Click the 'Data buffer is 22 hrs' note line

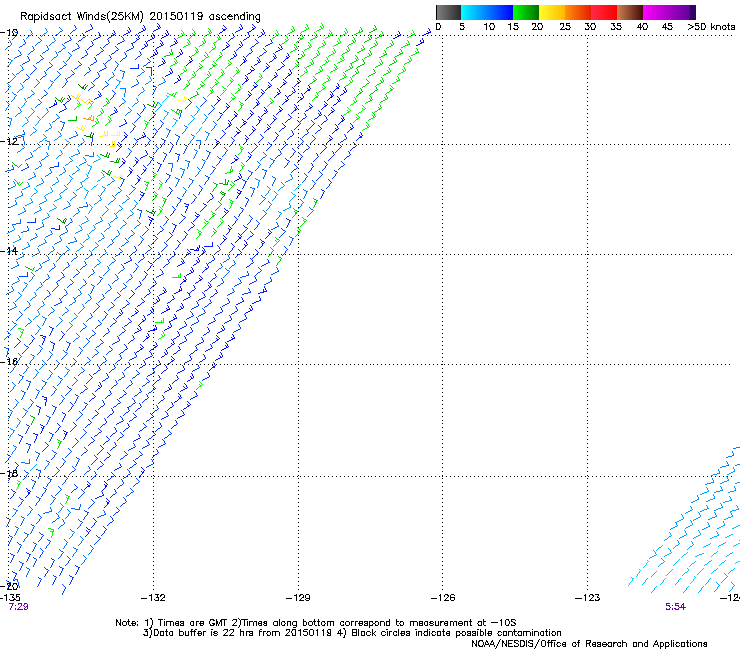352,633
